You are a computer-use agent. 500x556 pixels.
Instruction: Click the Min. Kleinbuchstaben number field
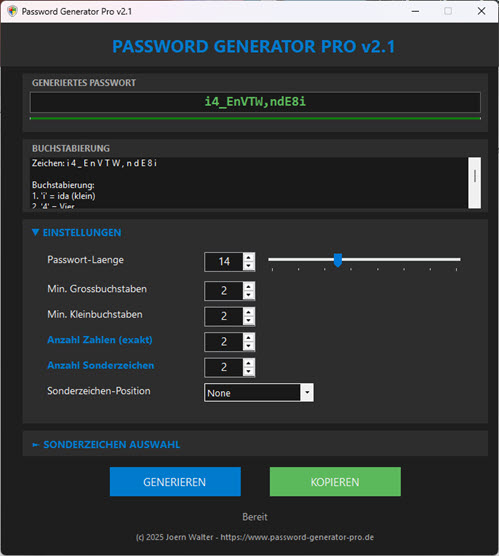(x=224, y=316)
